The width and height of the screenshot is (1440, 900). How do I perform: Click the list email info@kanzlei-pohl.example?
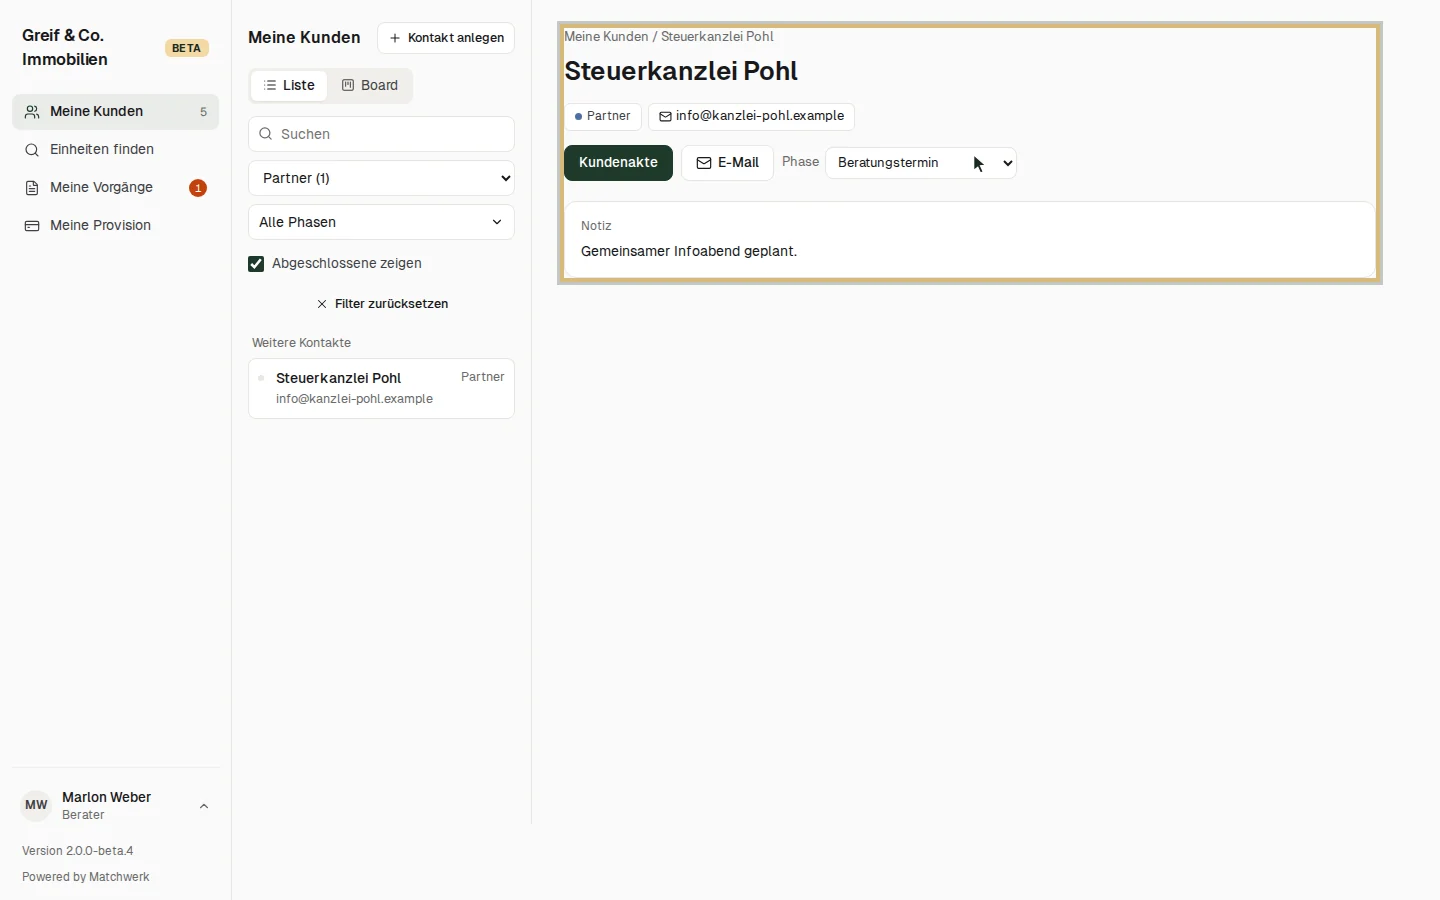(x=354, y=399)
